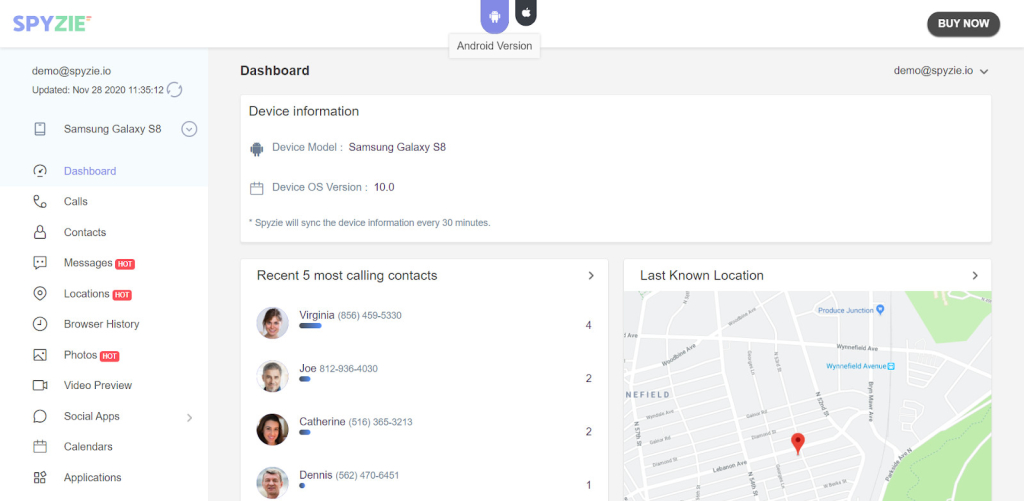Click the Browser History clock icon

point(40,324)
